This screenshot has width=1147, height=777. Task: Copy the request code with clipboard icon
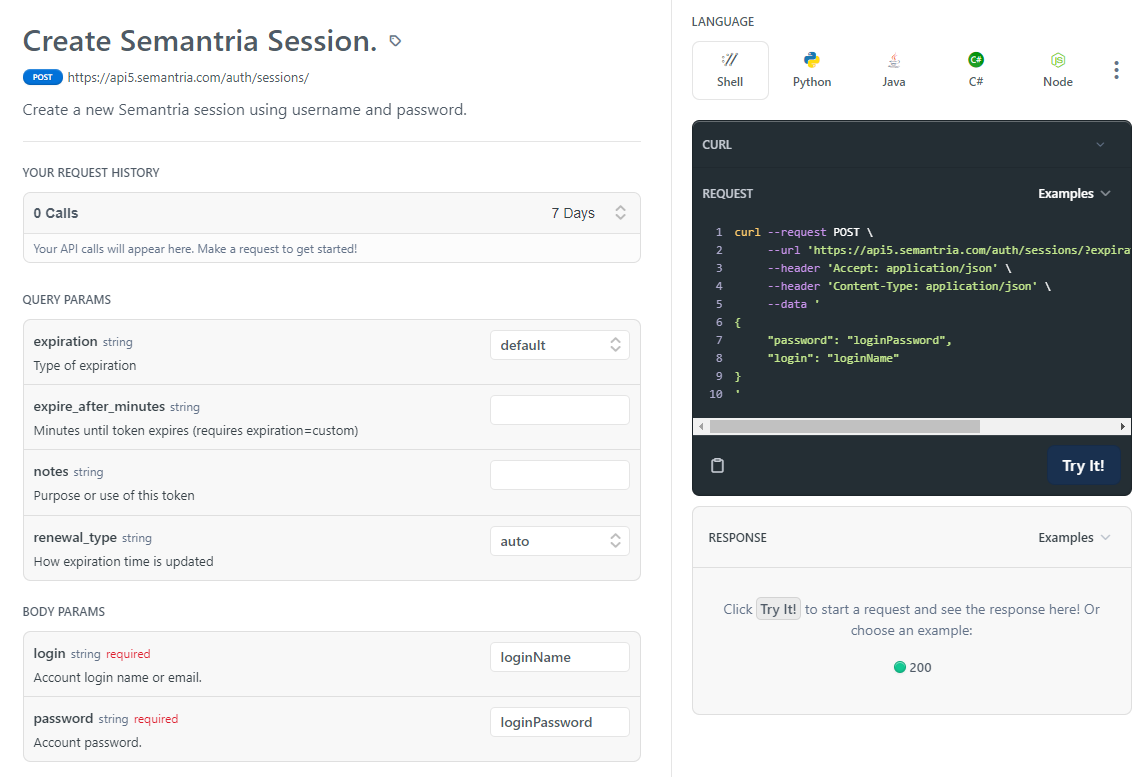click(x=718, y=465)
